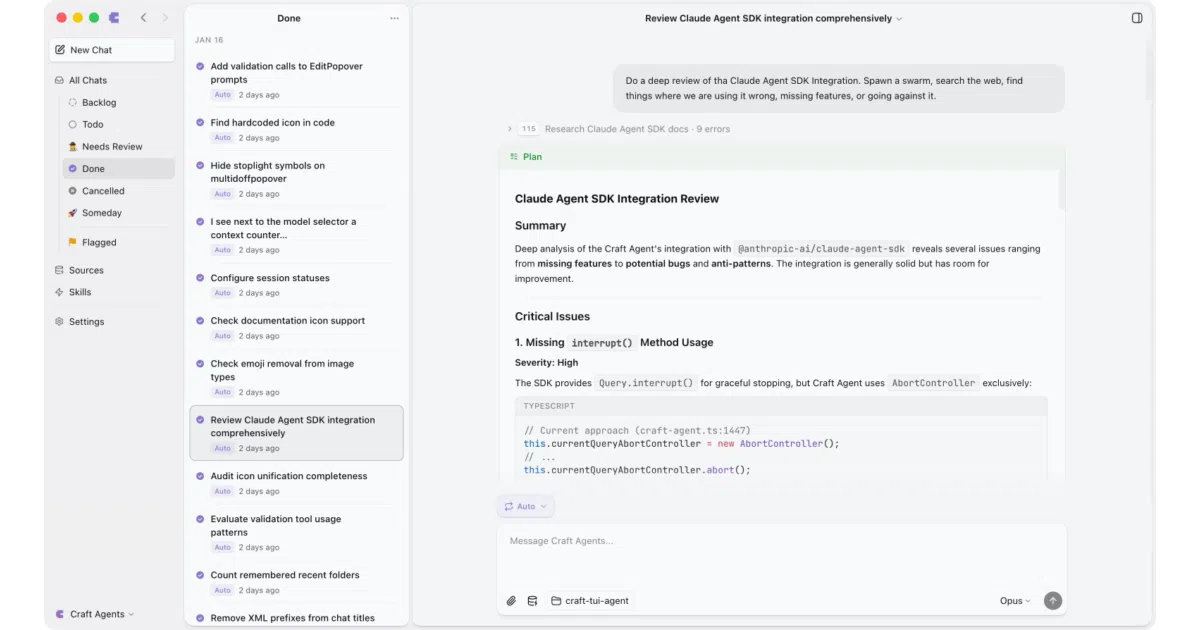Open the chat title dropdown chevron
The width and height of the screenshot is (1200, 630).
[x=899, y=19]
